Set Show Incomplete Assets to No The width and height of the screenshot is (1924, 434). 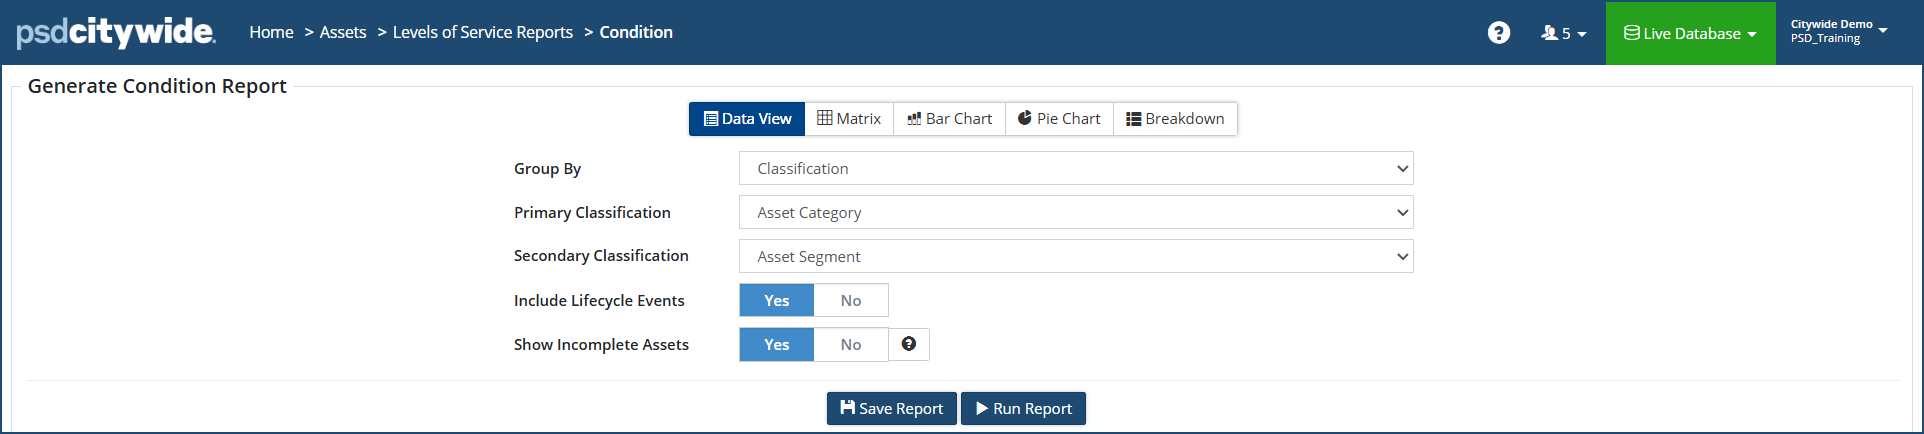pos(851,345)
